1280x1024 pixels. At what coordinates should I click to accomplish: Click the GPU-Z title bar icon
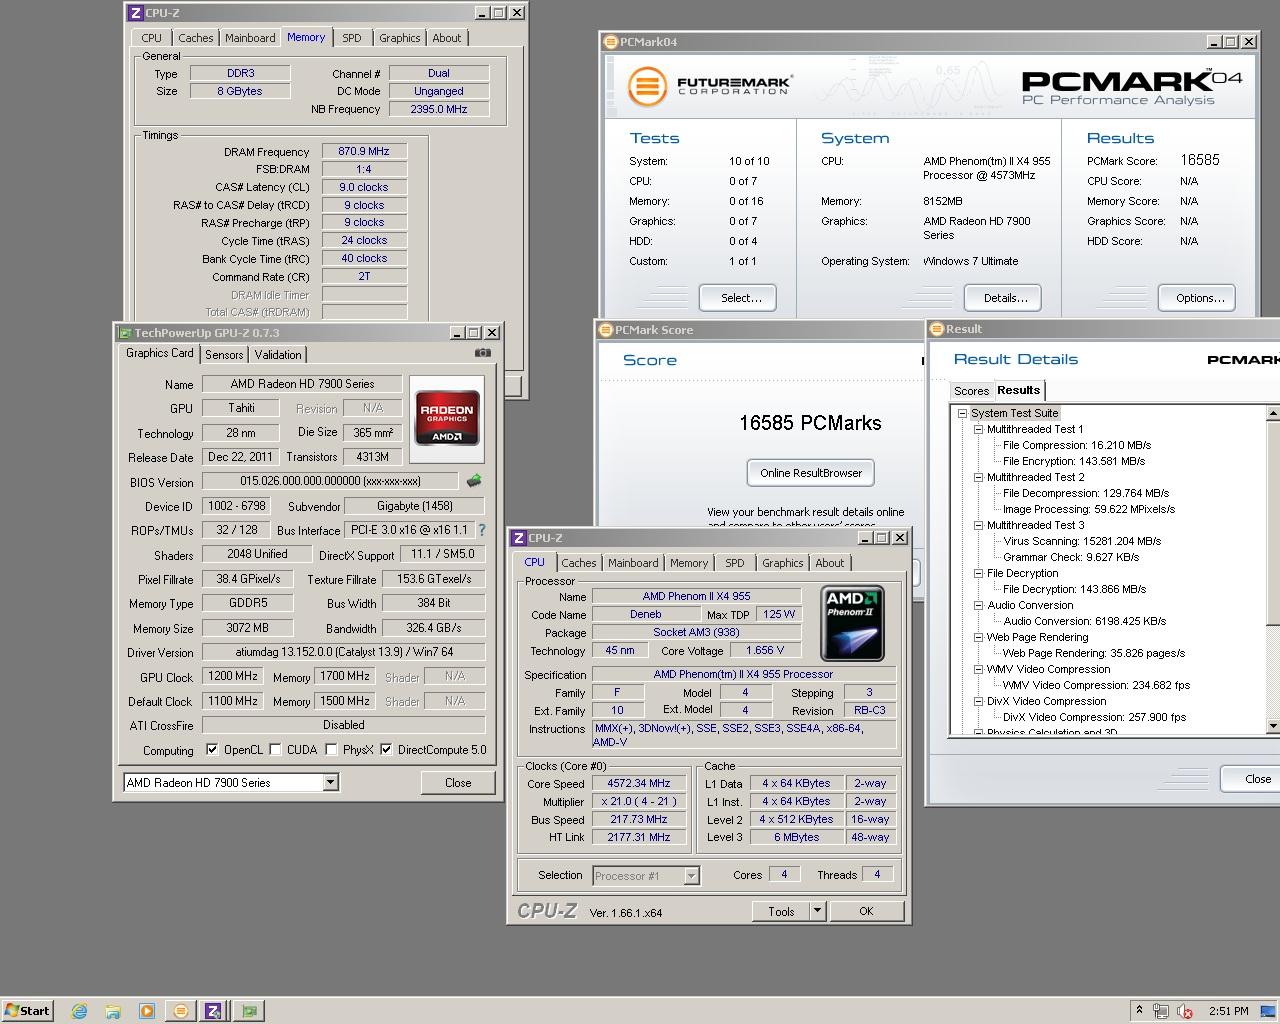[x=125, y=333]
